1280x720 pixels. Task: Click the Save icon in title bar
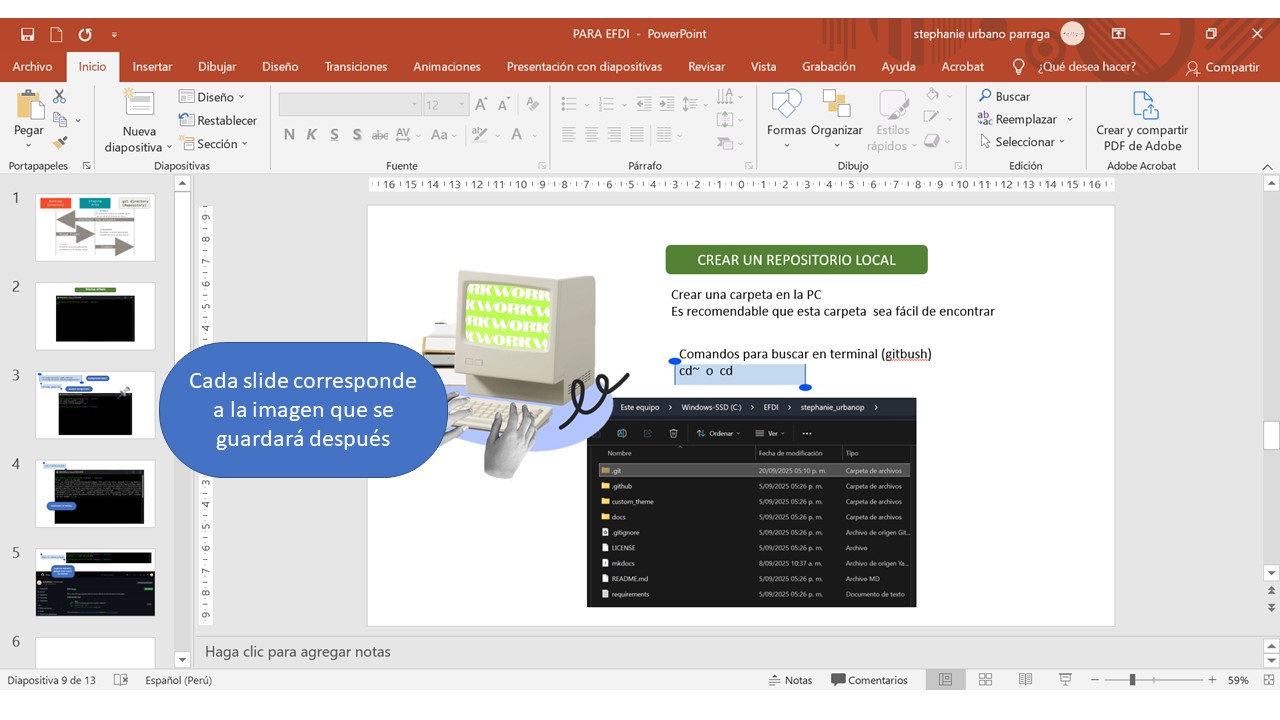27,34
